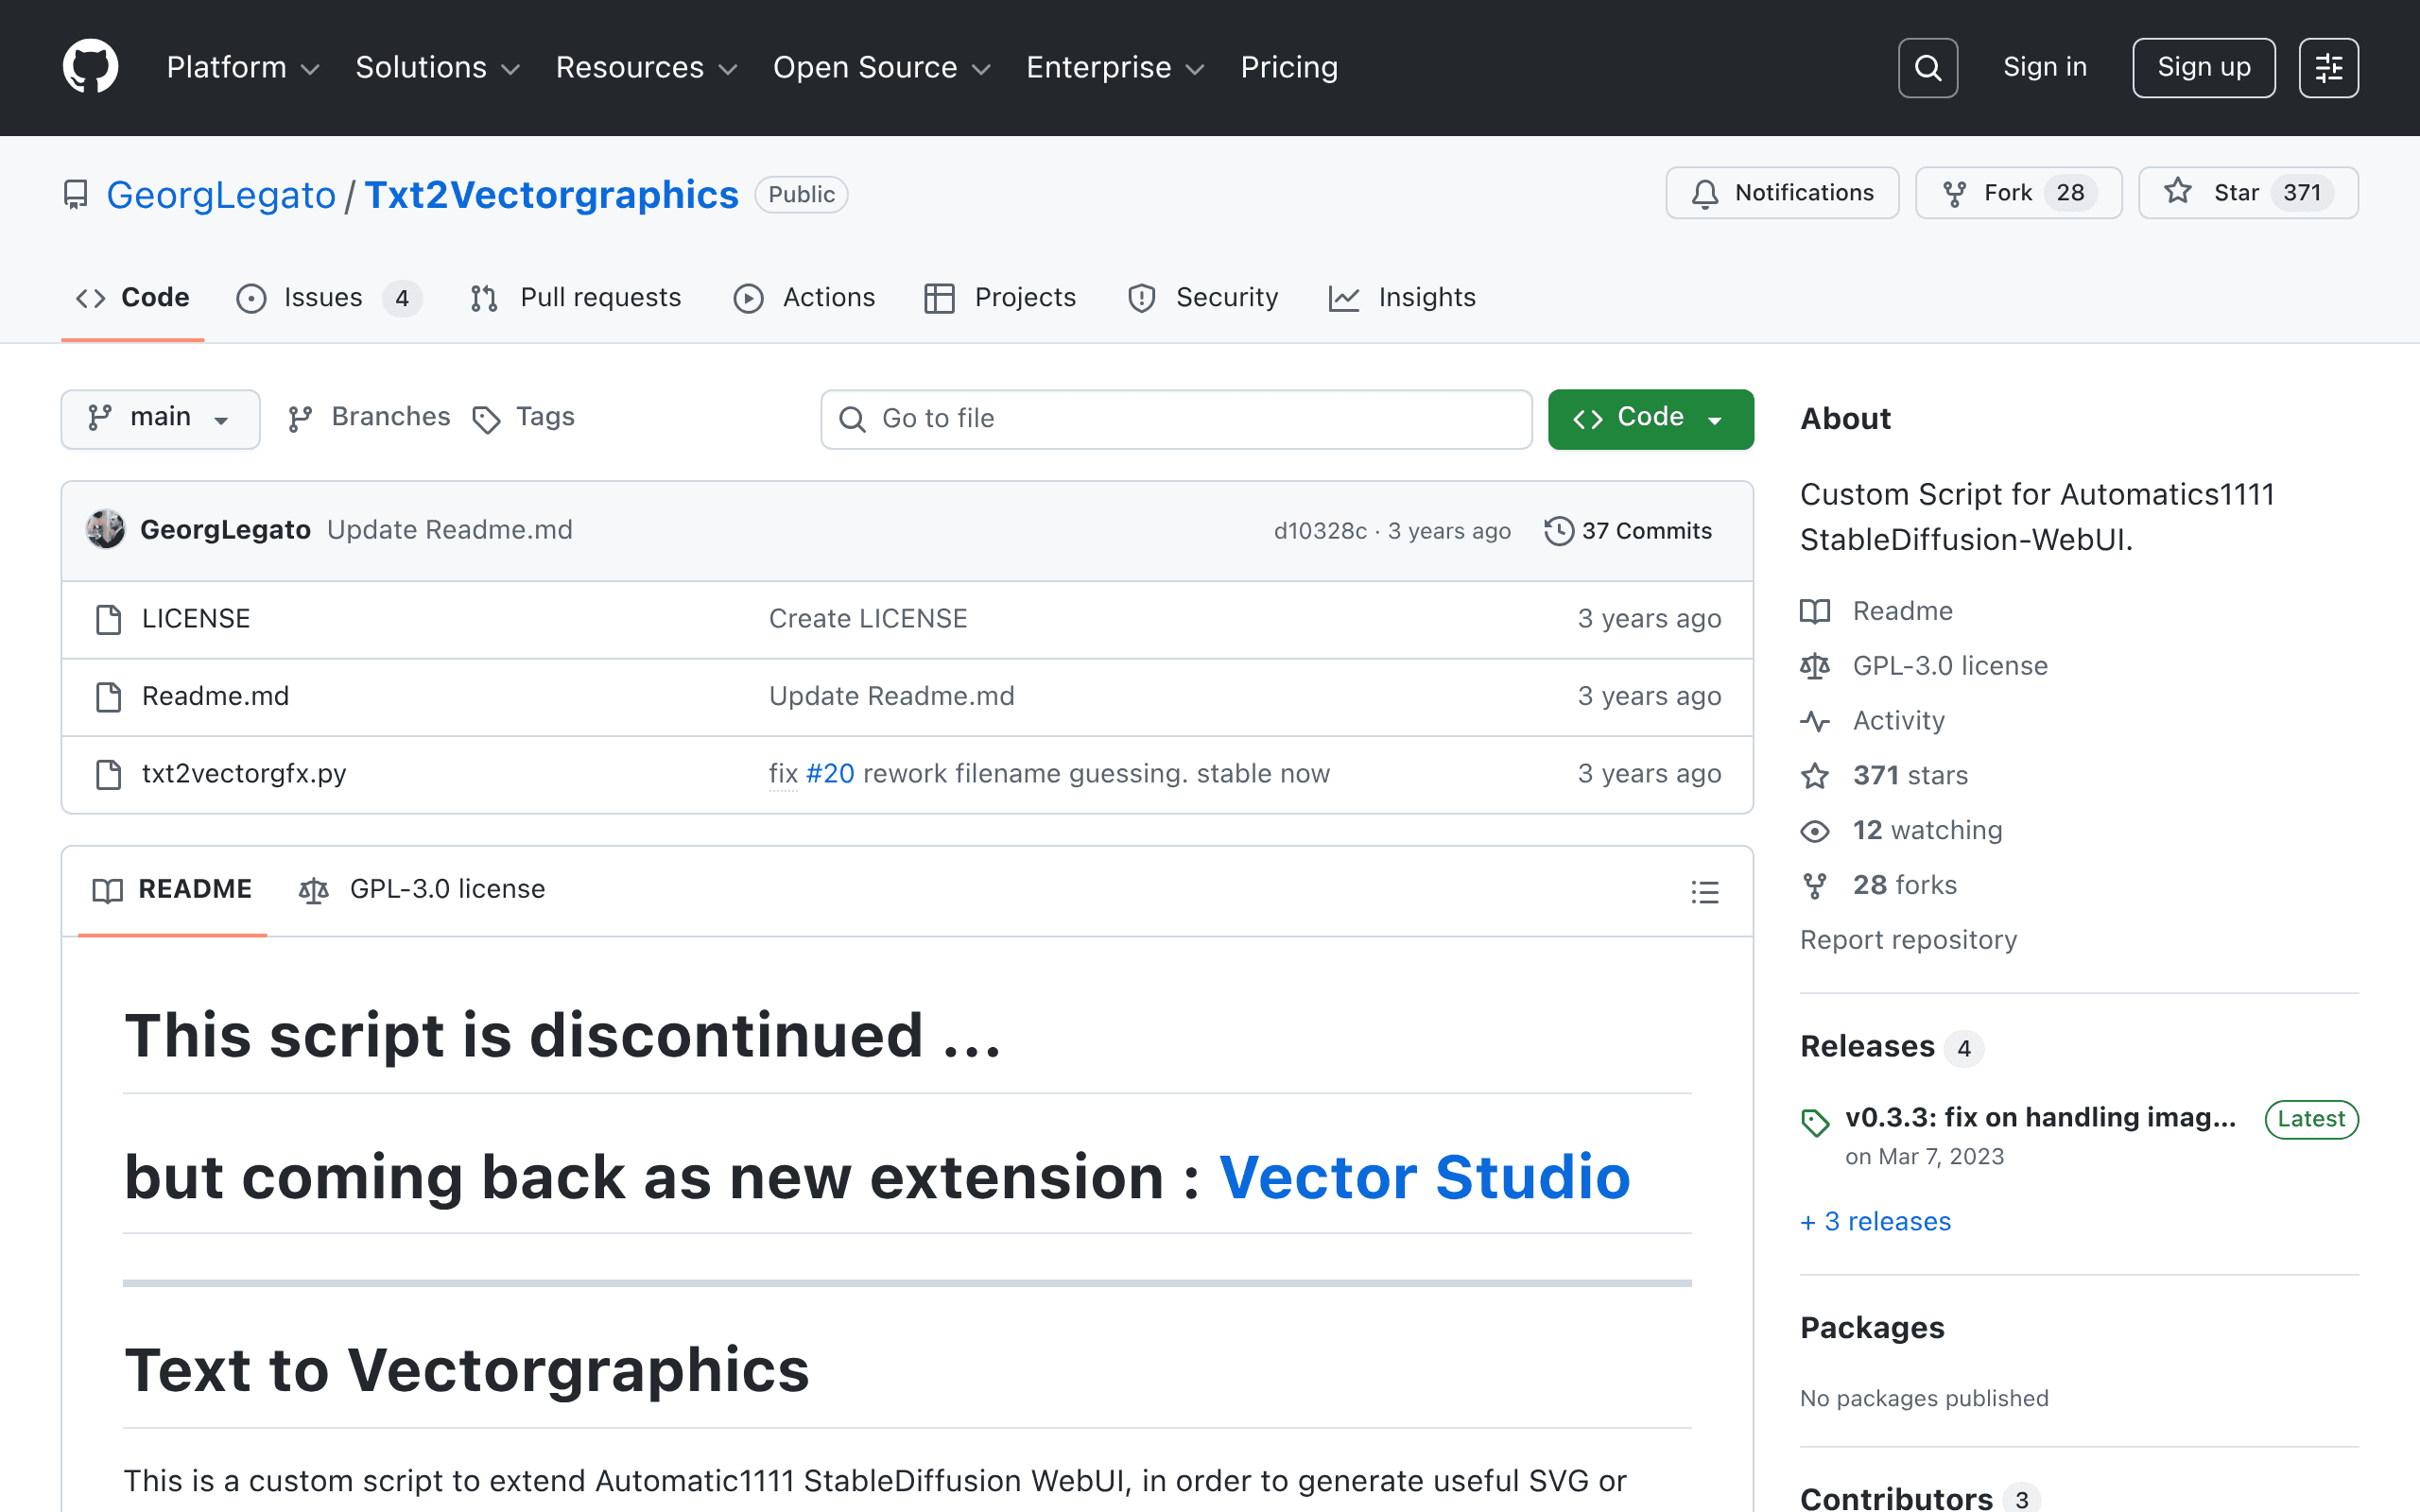Select the Code tab
The width and height of the screenshot is (2420, 1512).
click(x=133, y=298)
